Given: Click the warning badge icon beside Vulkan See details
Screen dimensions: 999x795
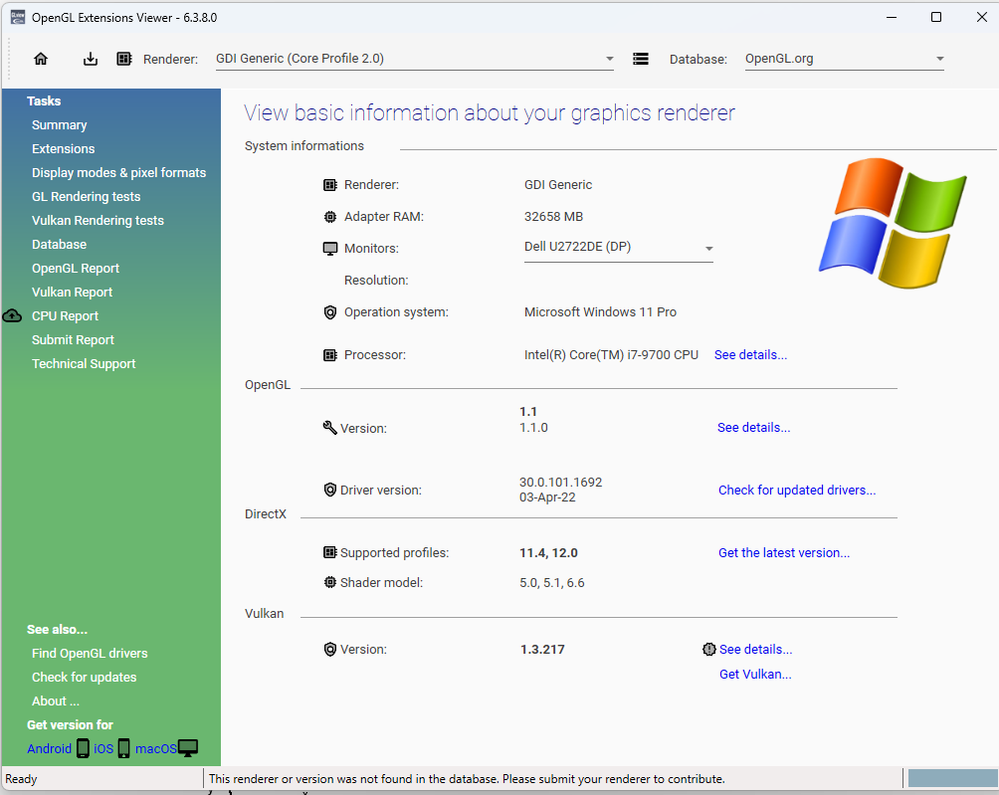Looking at the screenshot, I should pyautogui.click(x=709, y=649).
